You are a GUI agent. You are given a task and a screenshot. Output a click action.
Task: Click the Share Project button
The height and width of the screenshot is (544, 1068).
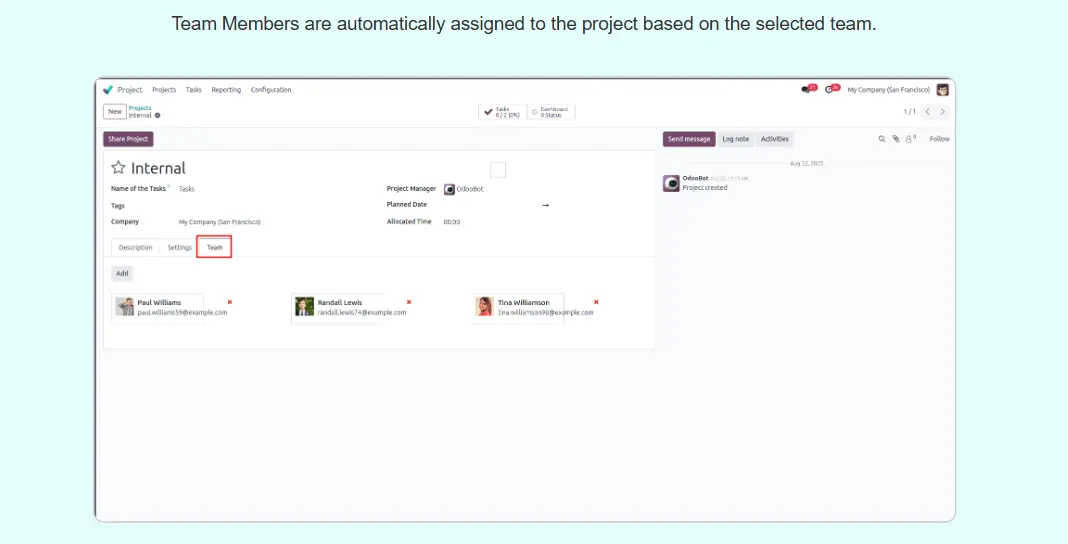[x=128, y=139]
